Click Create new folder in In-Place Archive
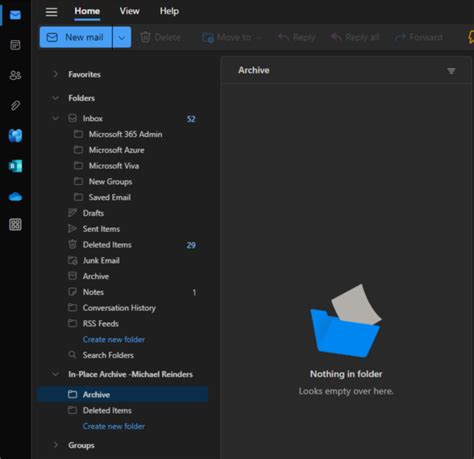 (x=114, y=426)
